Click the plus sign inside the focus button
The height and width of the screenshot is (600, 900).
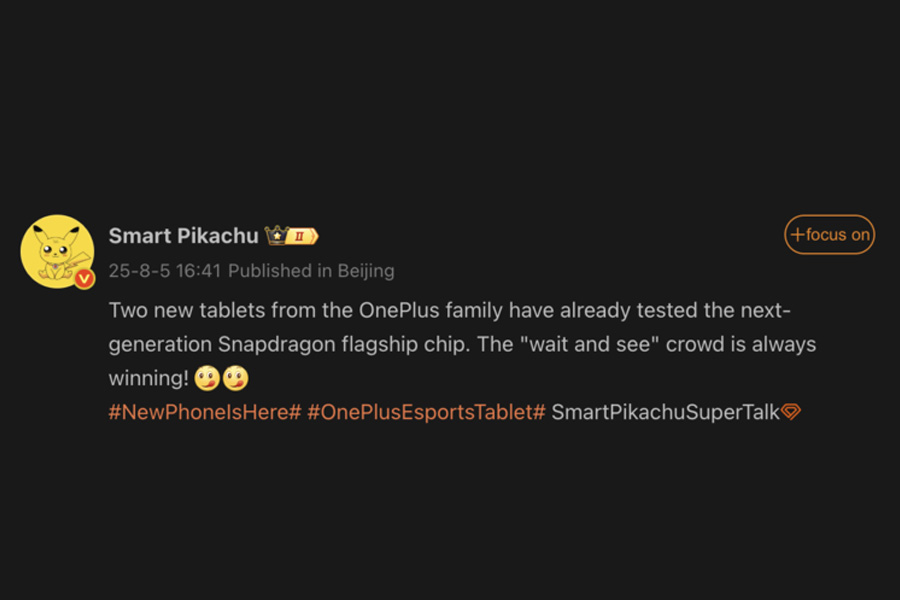(x=797, y=233)
